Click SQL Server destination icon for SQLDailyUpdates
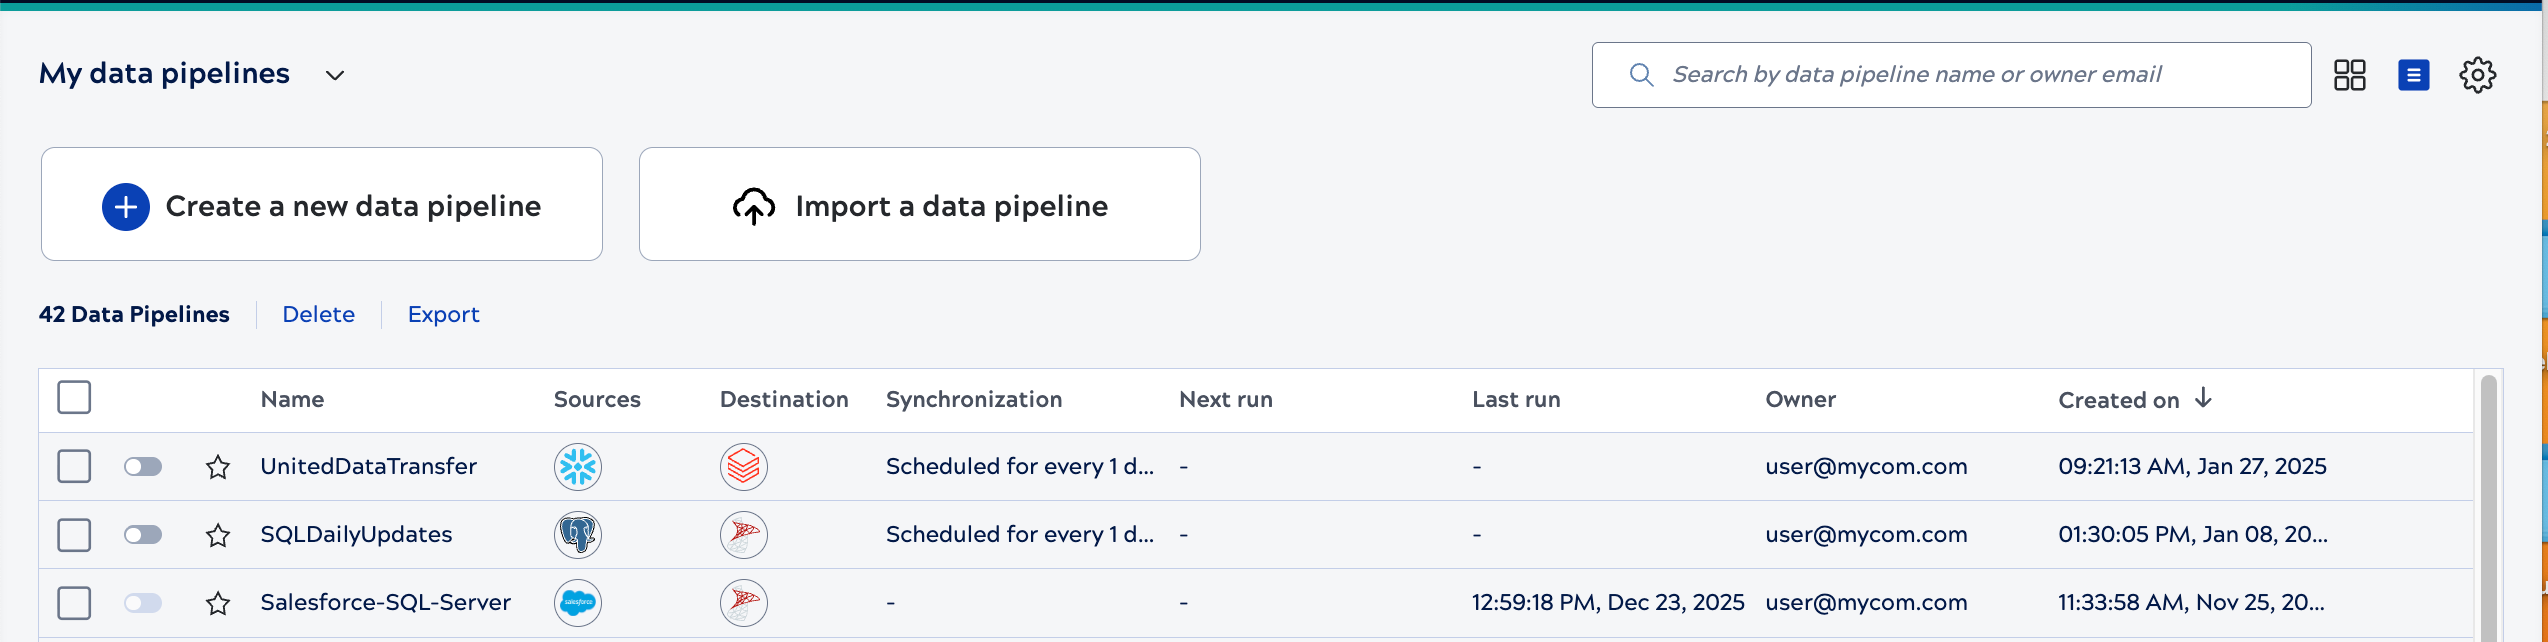The image size is (2548, 642). pyautogui.click(x=744, y=535)
